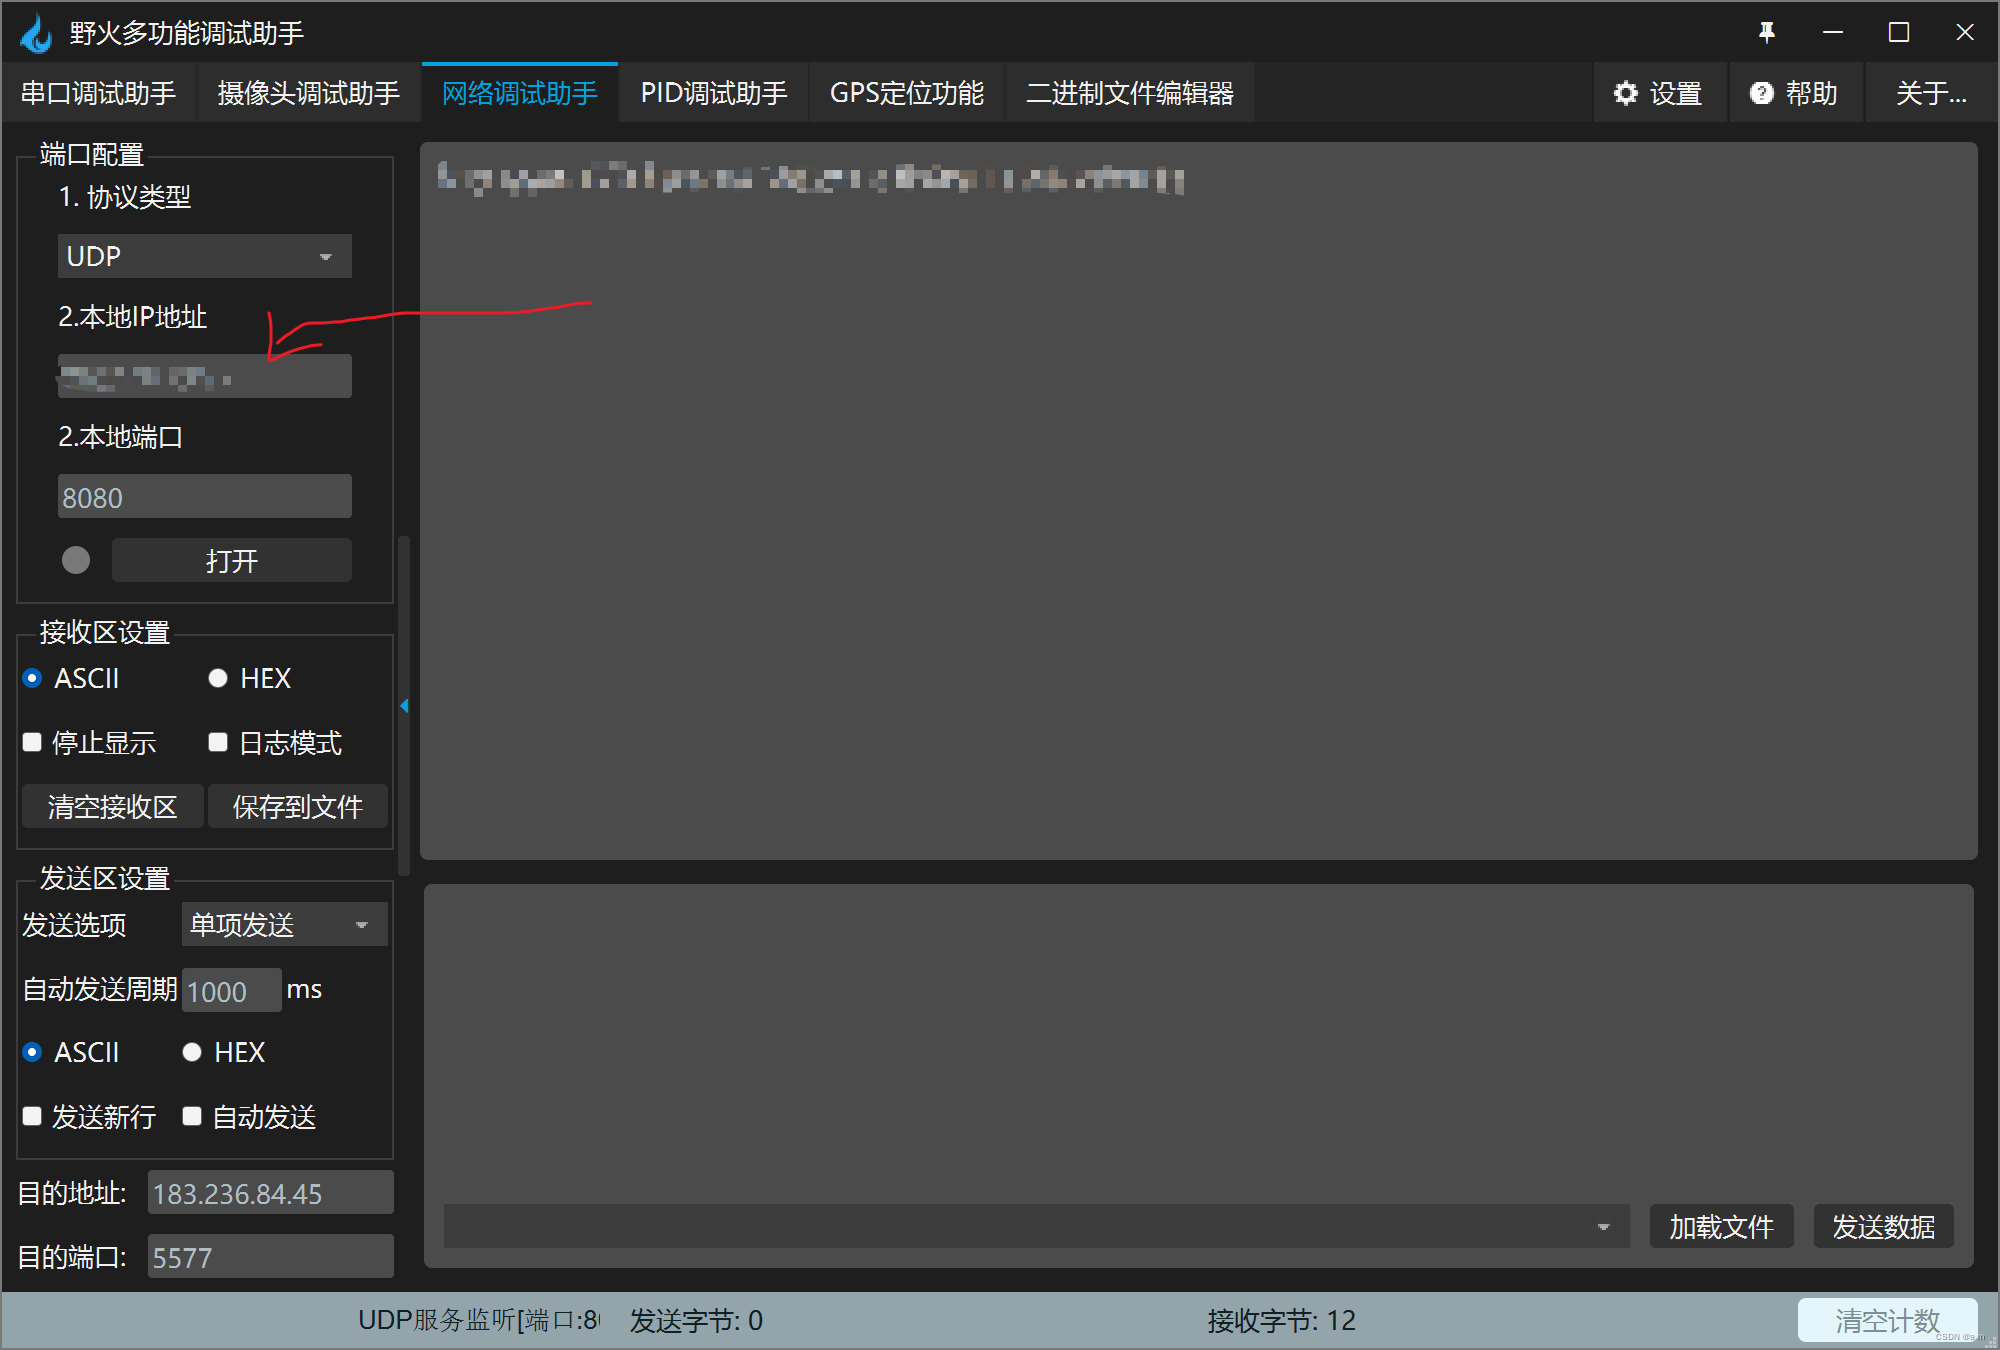Click the 发送数据 button

1883,1226
